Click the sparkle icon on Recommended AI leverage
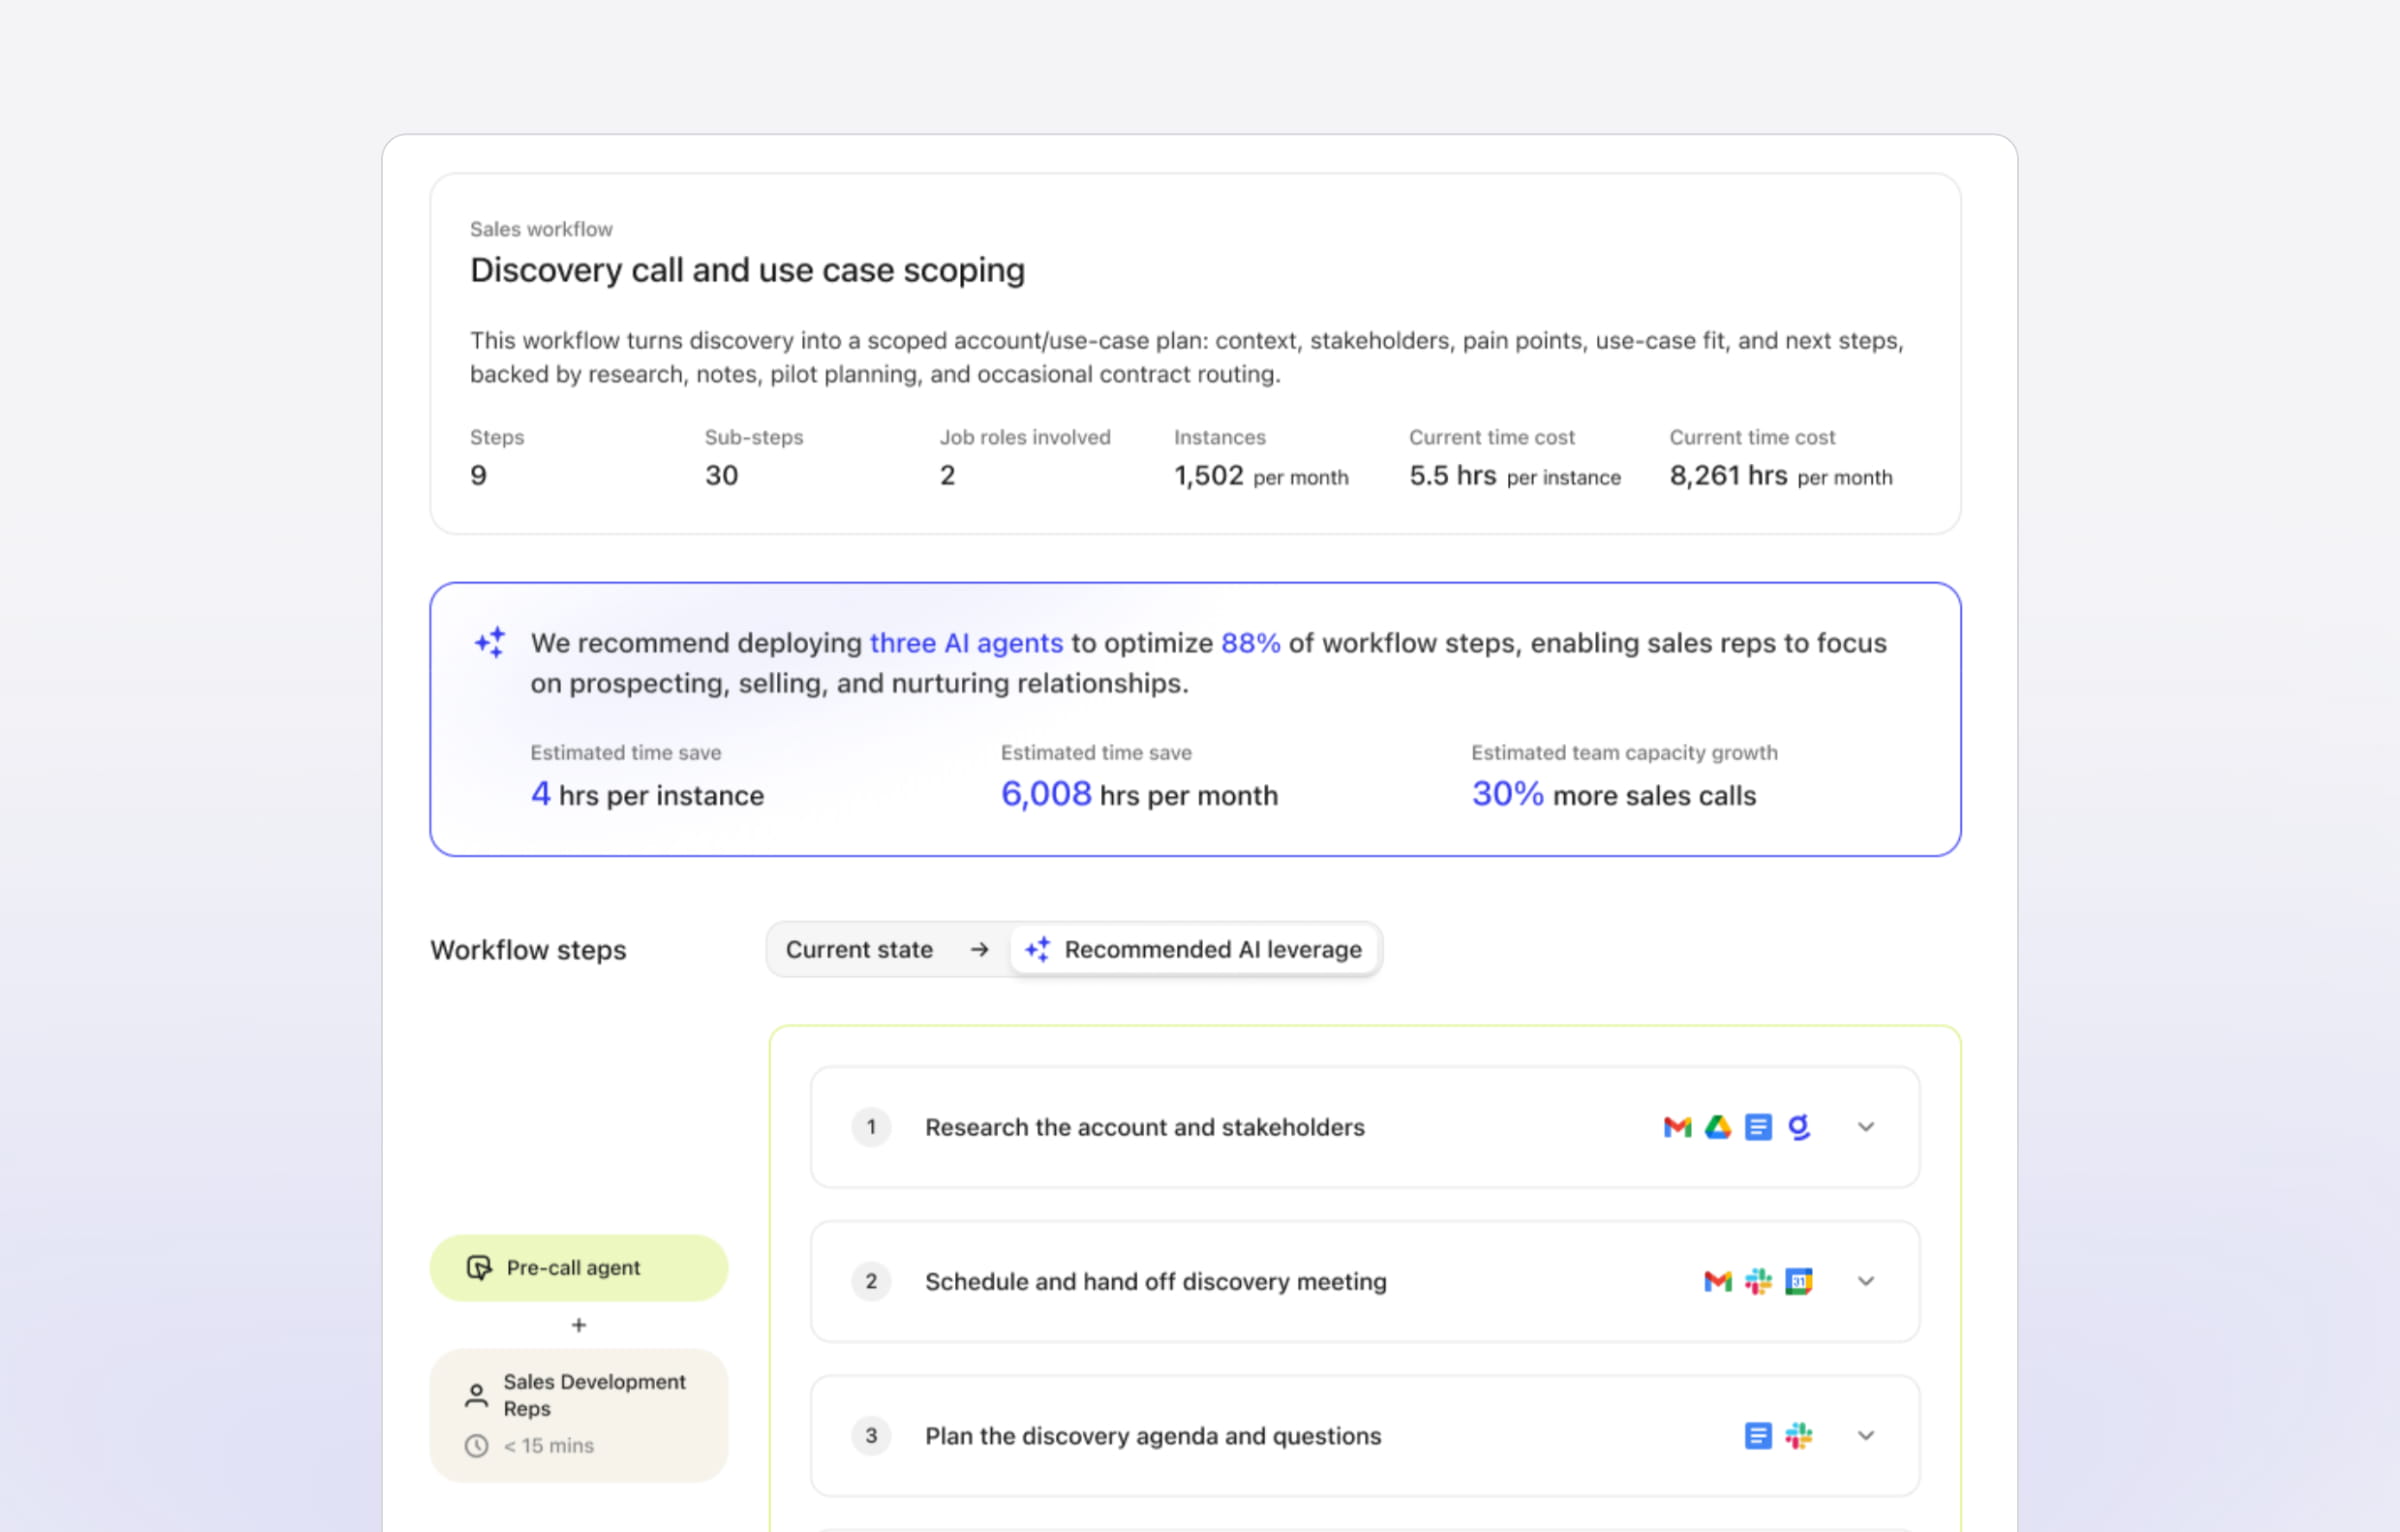Viewport: 2400px width, 1532px height. click(x=1038, y=949)
